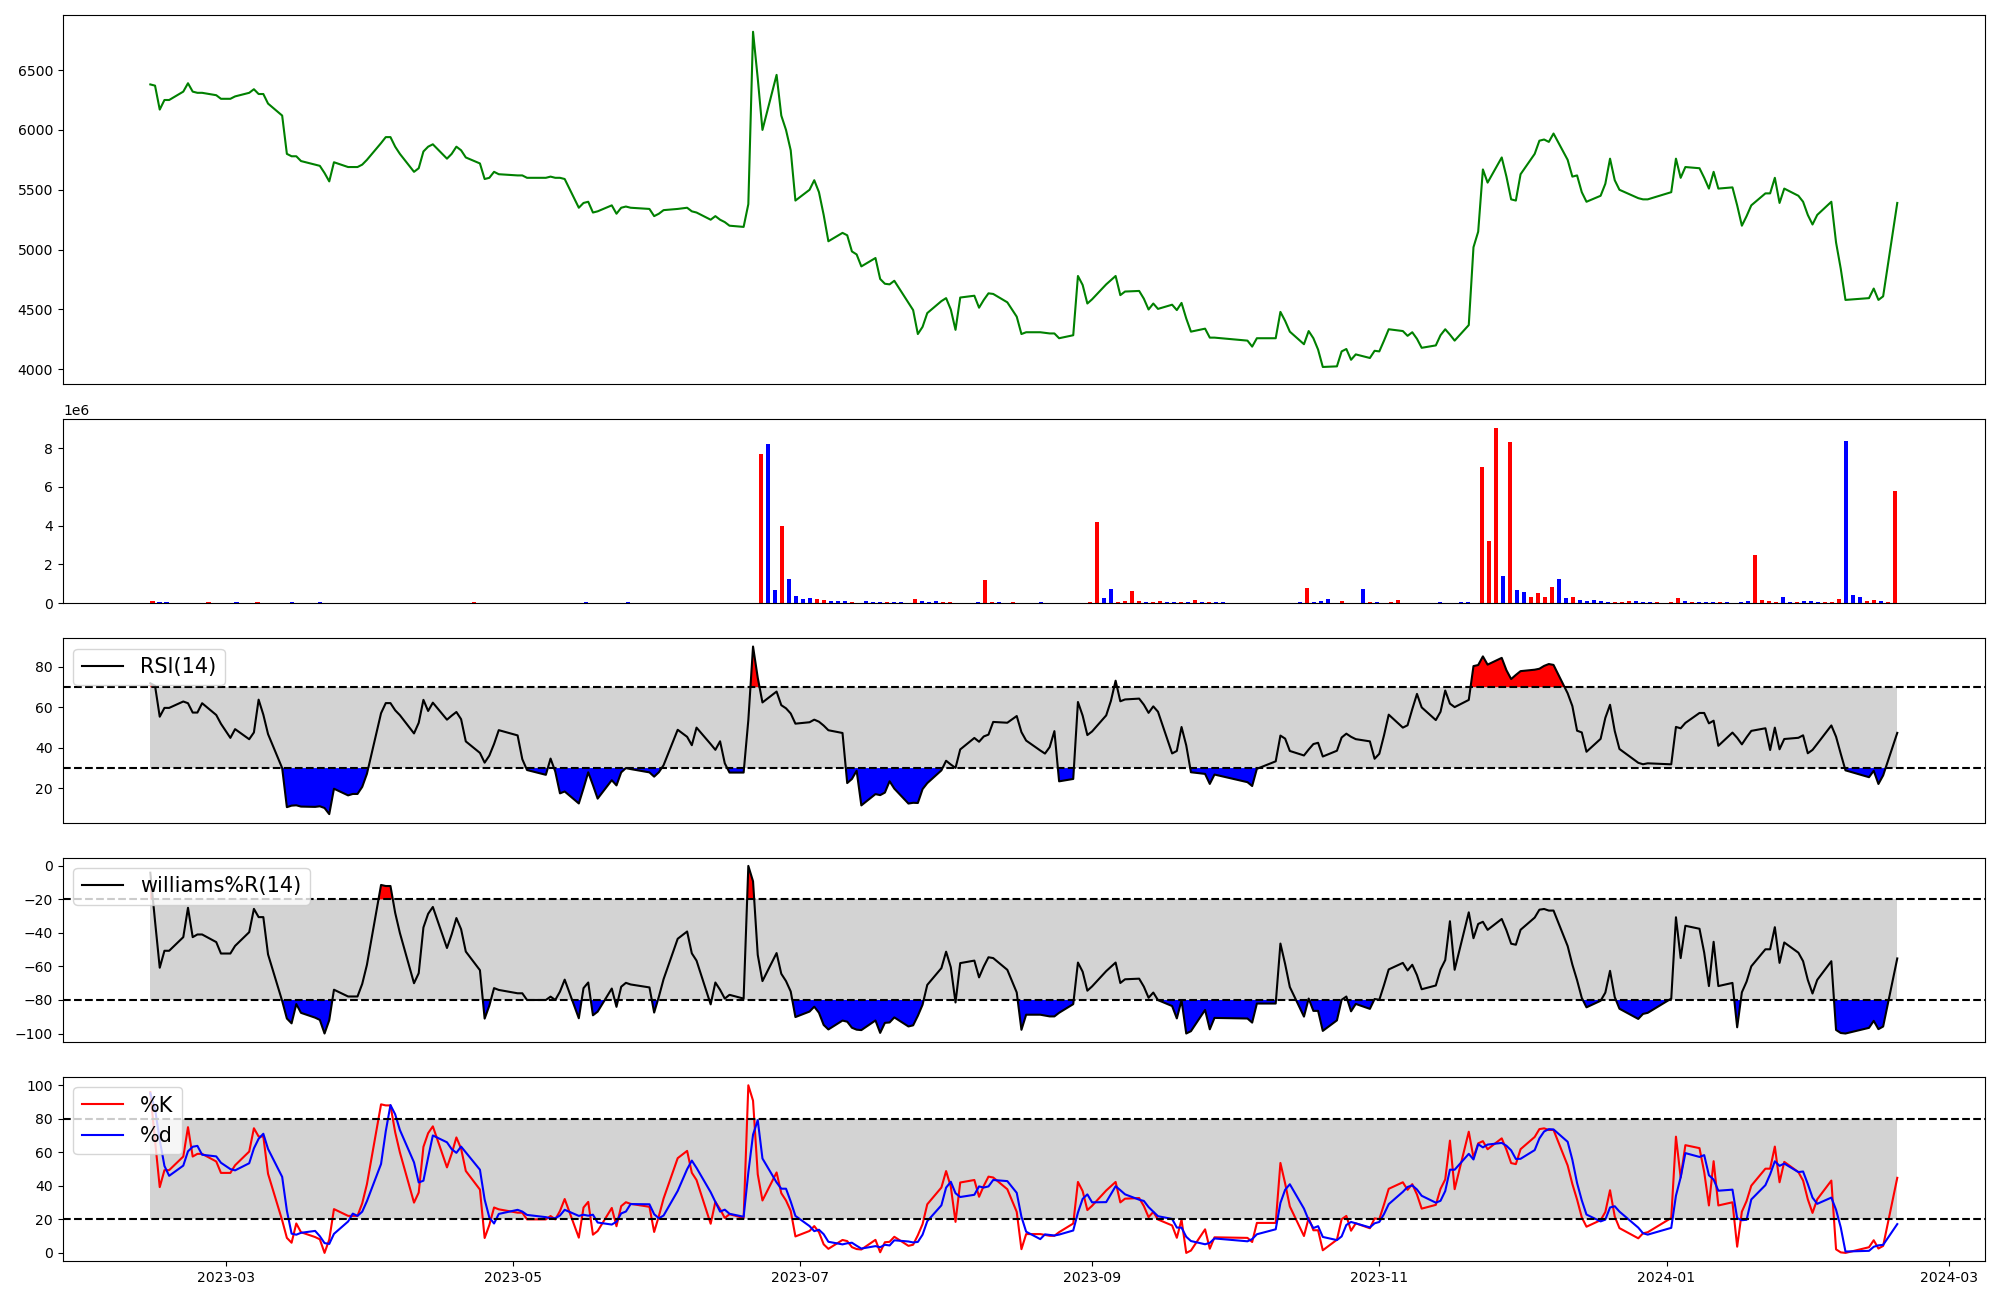Click the %K legend entry
This screenshot has height=1300, width=2000.
point(155,1105)
